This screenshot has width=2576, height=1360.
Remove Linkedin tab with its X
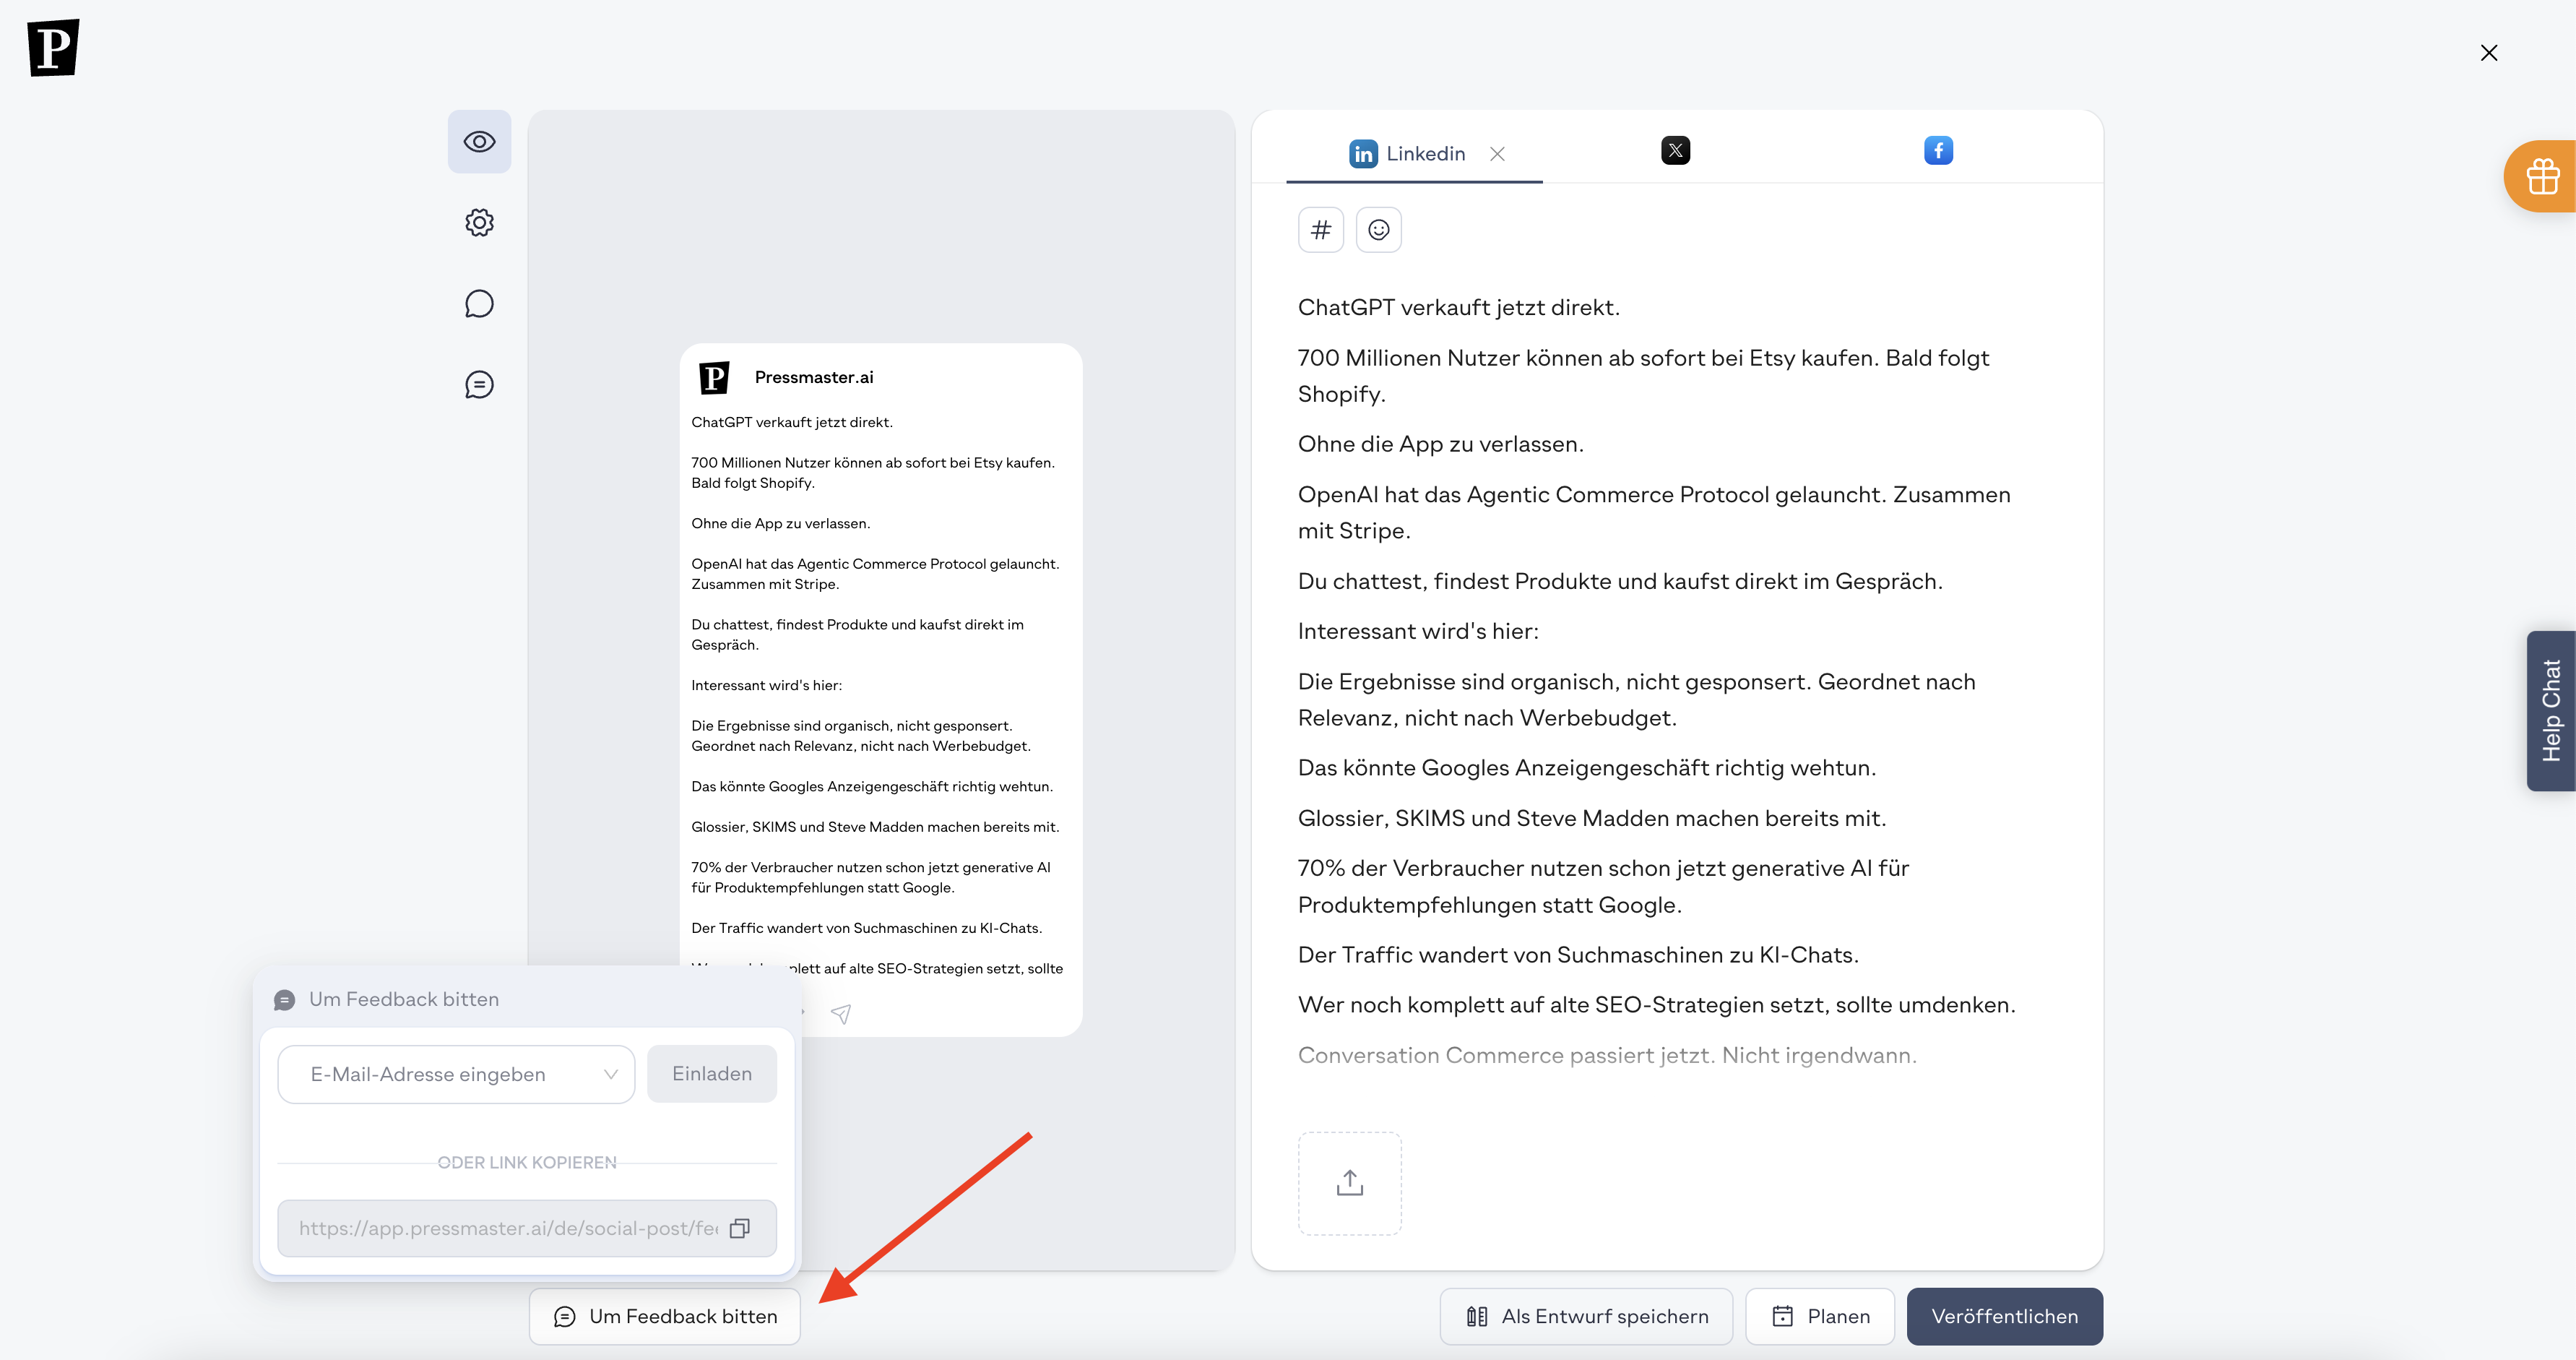point(1497,154)
